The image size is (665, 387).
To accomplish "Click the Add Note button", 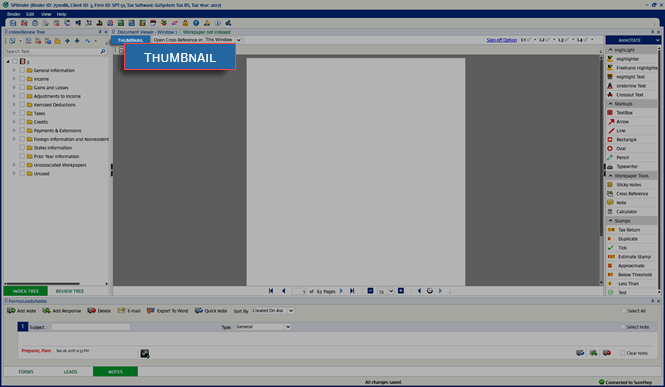I will point(22,311).
